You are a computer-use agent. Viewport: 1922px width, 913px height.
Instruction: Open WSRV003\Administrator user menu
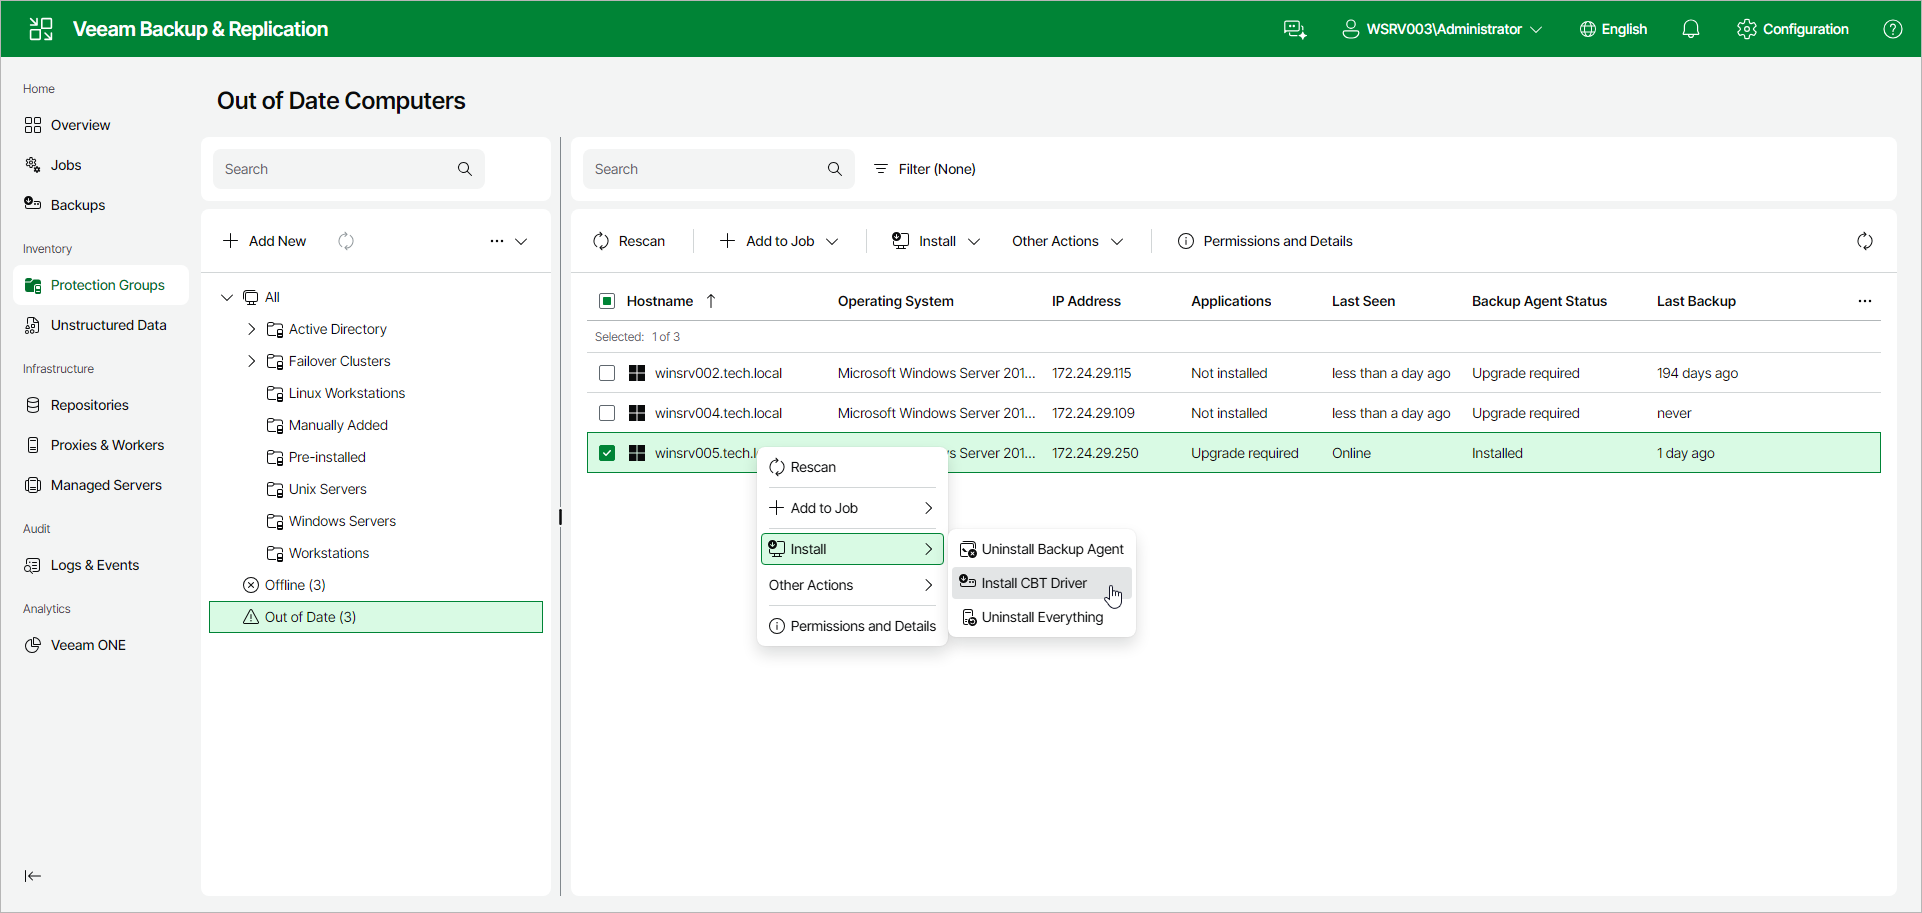1441,29
